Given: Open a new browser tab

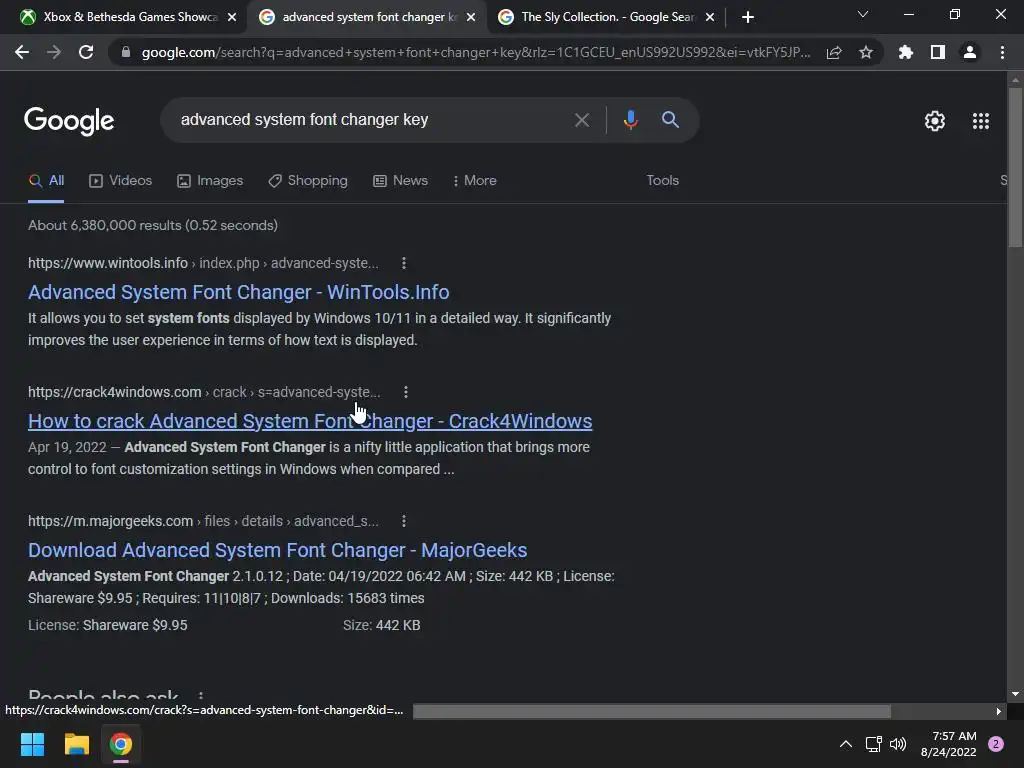Looking at the screenshot, I should [748, 17].
